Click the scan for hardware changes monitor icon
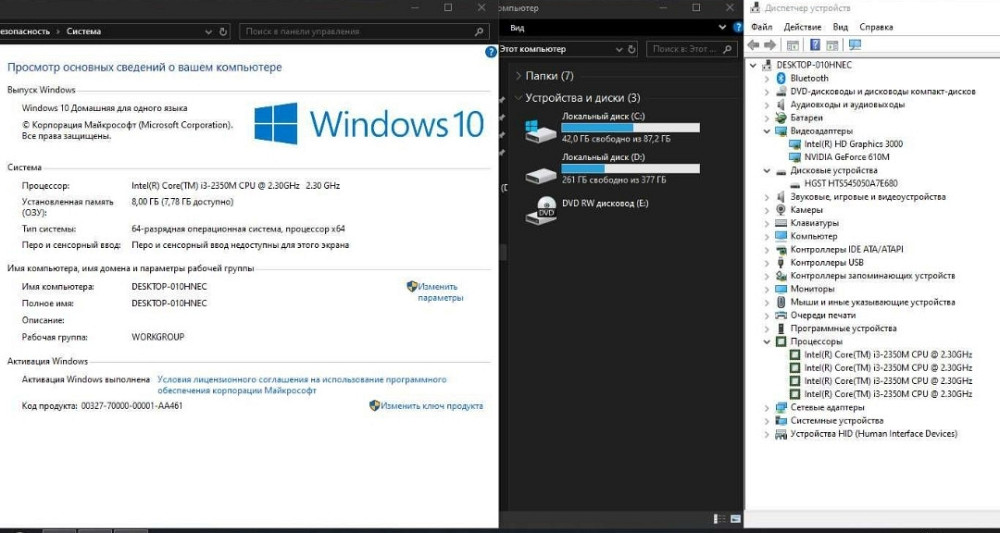The height and width of the screenshot is (533, 1000). (854, 45)
